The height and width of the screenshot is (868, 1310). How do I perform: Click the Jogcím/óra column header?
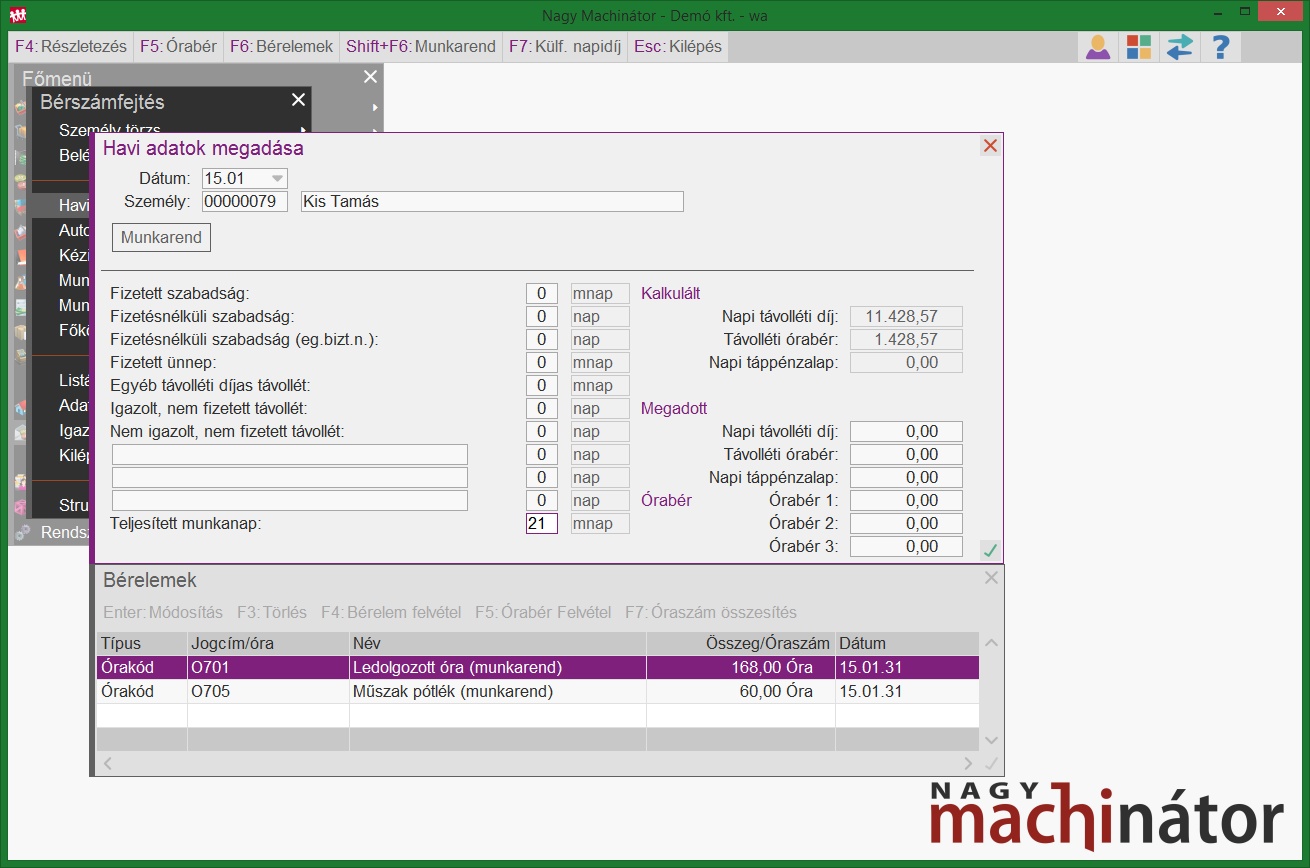[x=268, y=644]
